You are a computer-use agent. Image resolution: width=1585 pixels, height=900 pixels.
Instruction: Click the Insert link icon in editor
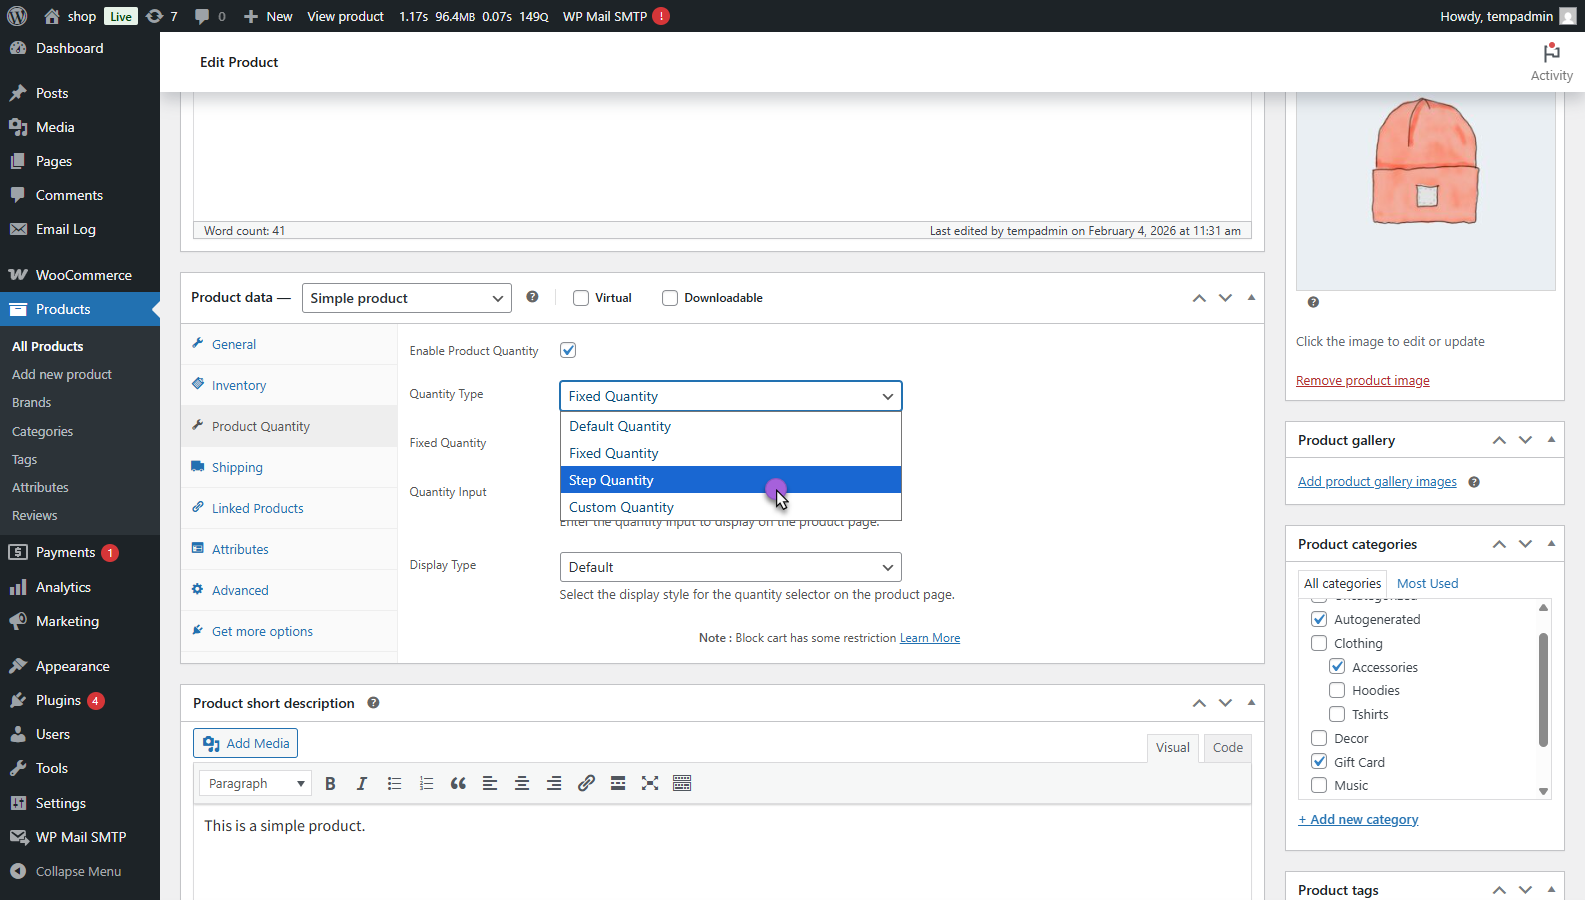(x=586, y=784)
